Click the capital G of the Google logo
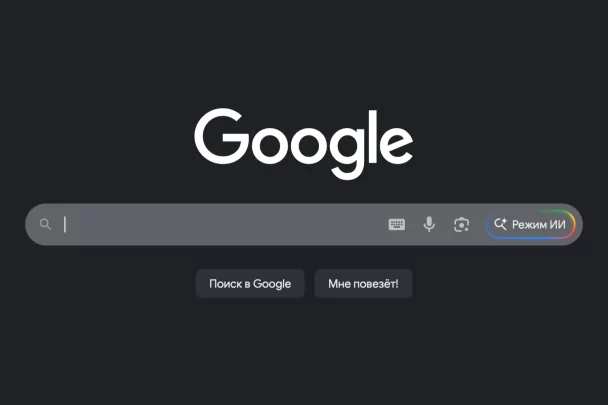608x405 pixels. [x=221, y=136]
